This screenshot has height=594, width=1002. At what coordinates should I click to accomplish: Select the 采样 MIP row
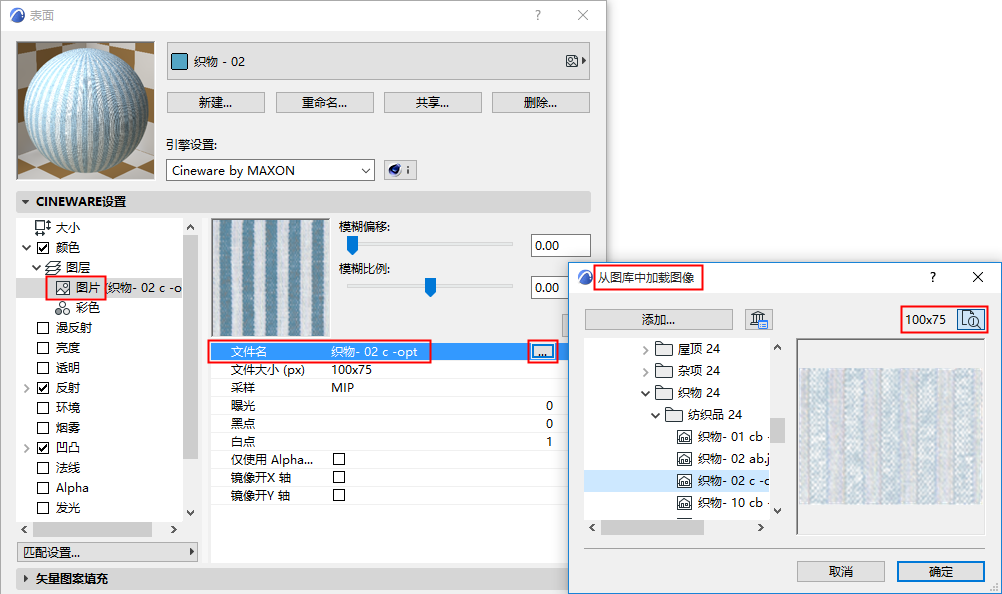390,388
